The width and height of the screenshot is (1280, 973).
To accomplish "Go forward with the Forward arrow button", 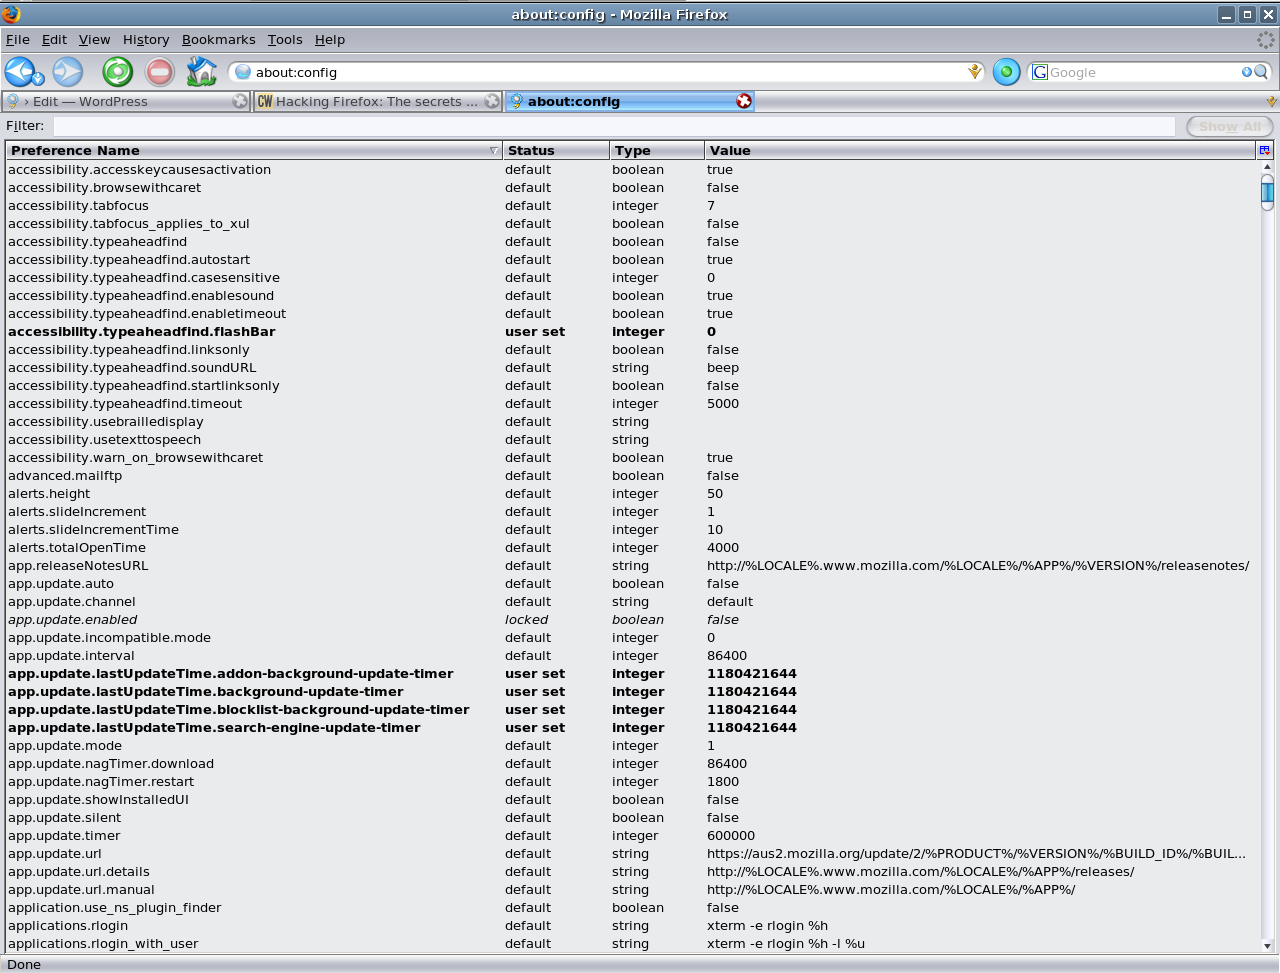I will click(x=68, y=72).
